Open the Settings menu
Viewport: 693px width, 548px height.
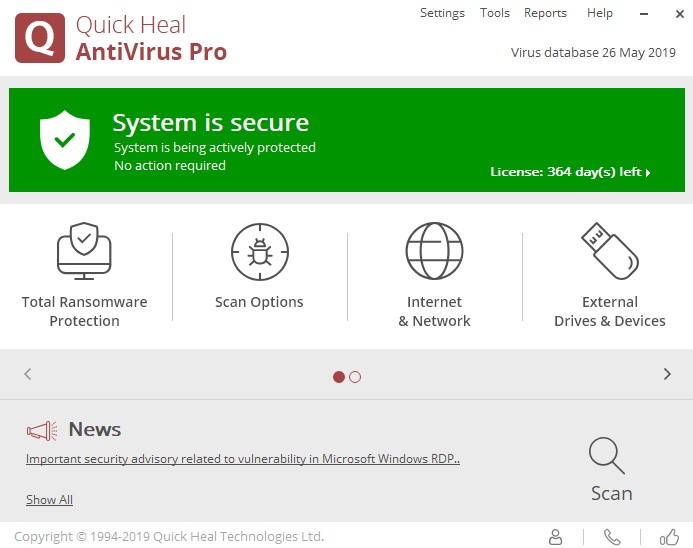pyautogui.click(x=442, y=13)
